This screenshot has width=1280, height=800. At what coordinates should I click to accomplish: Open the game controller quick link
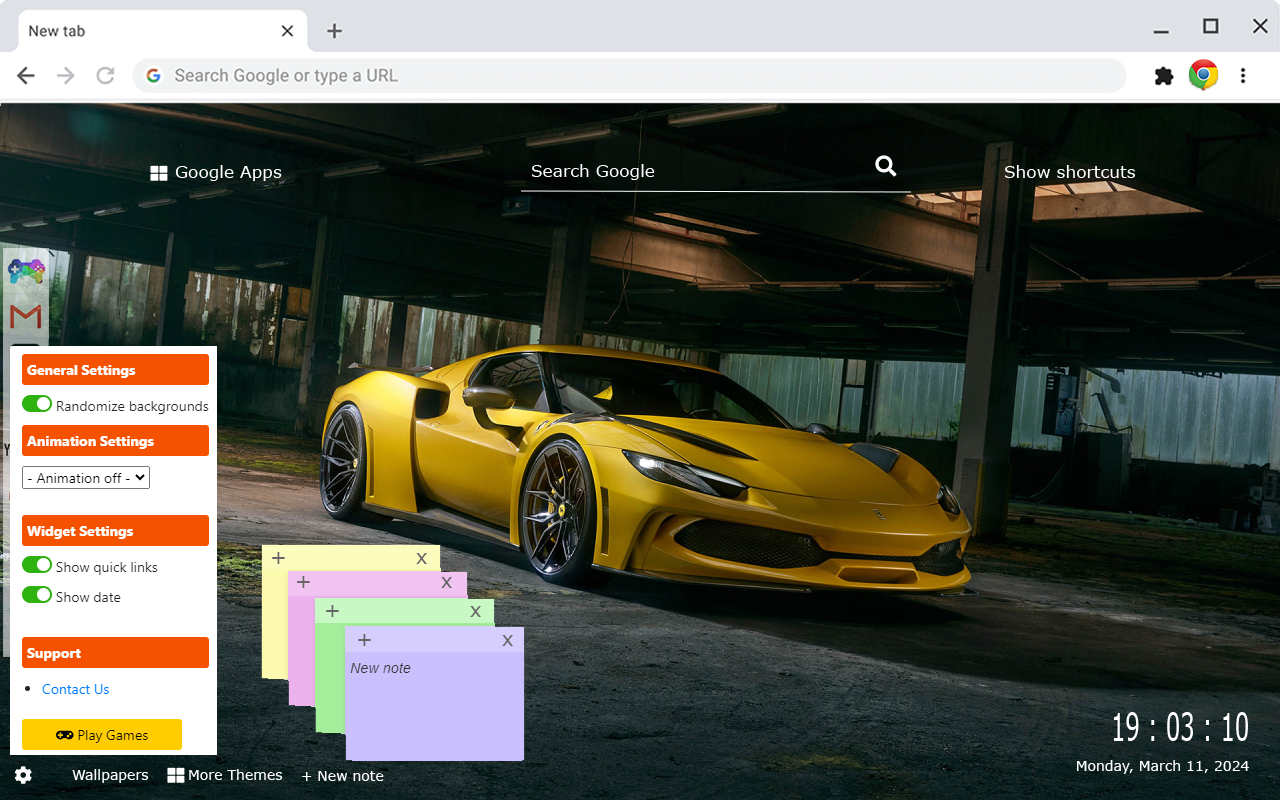tap(26, 271)
